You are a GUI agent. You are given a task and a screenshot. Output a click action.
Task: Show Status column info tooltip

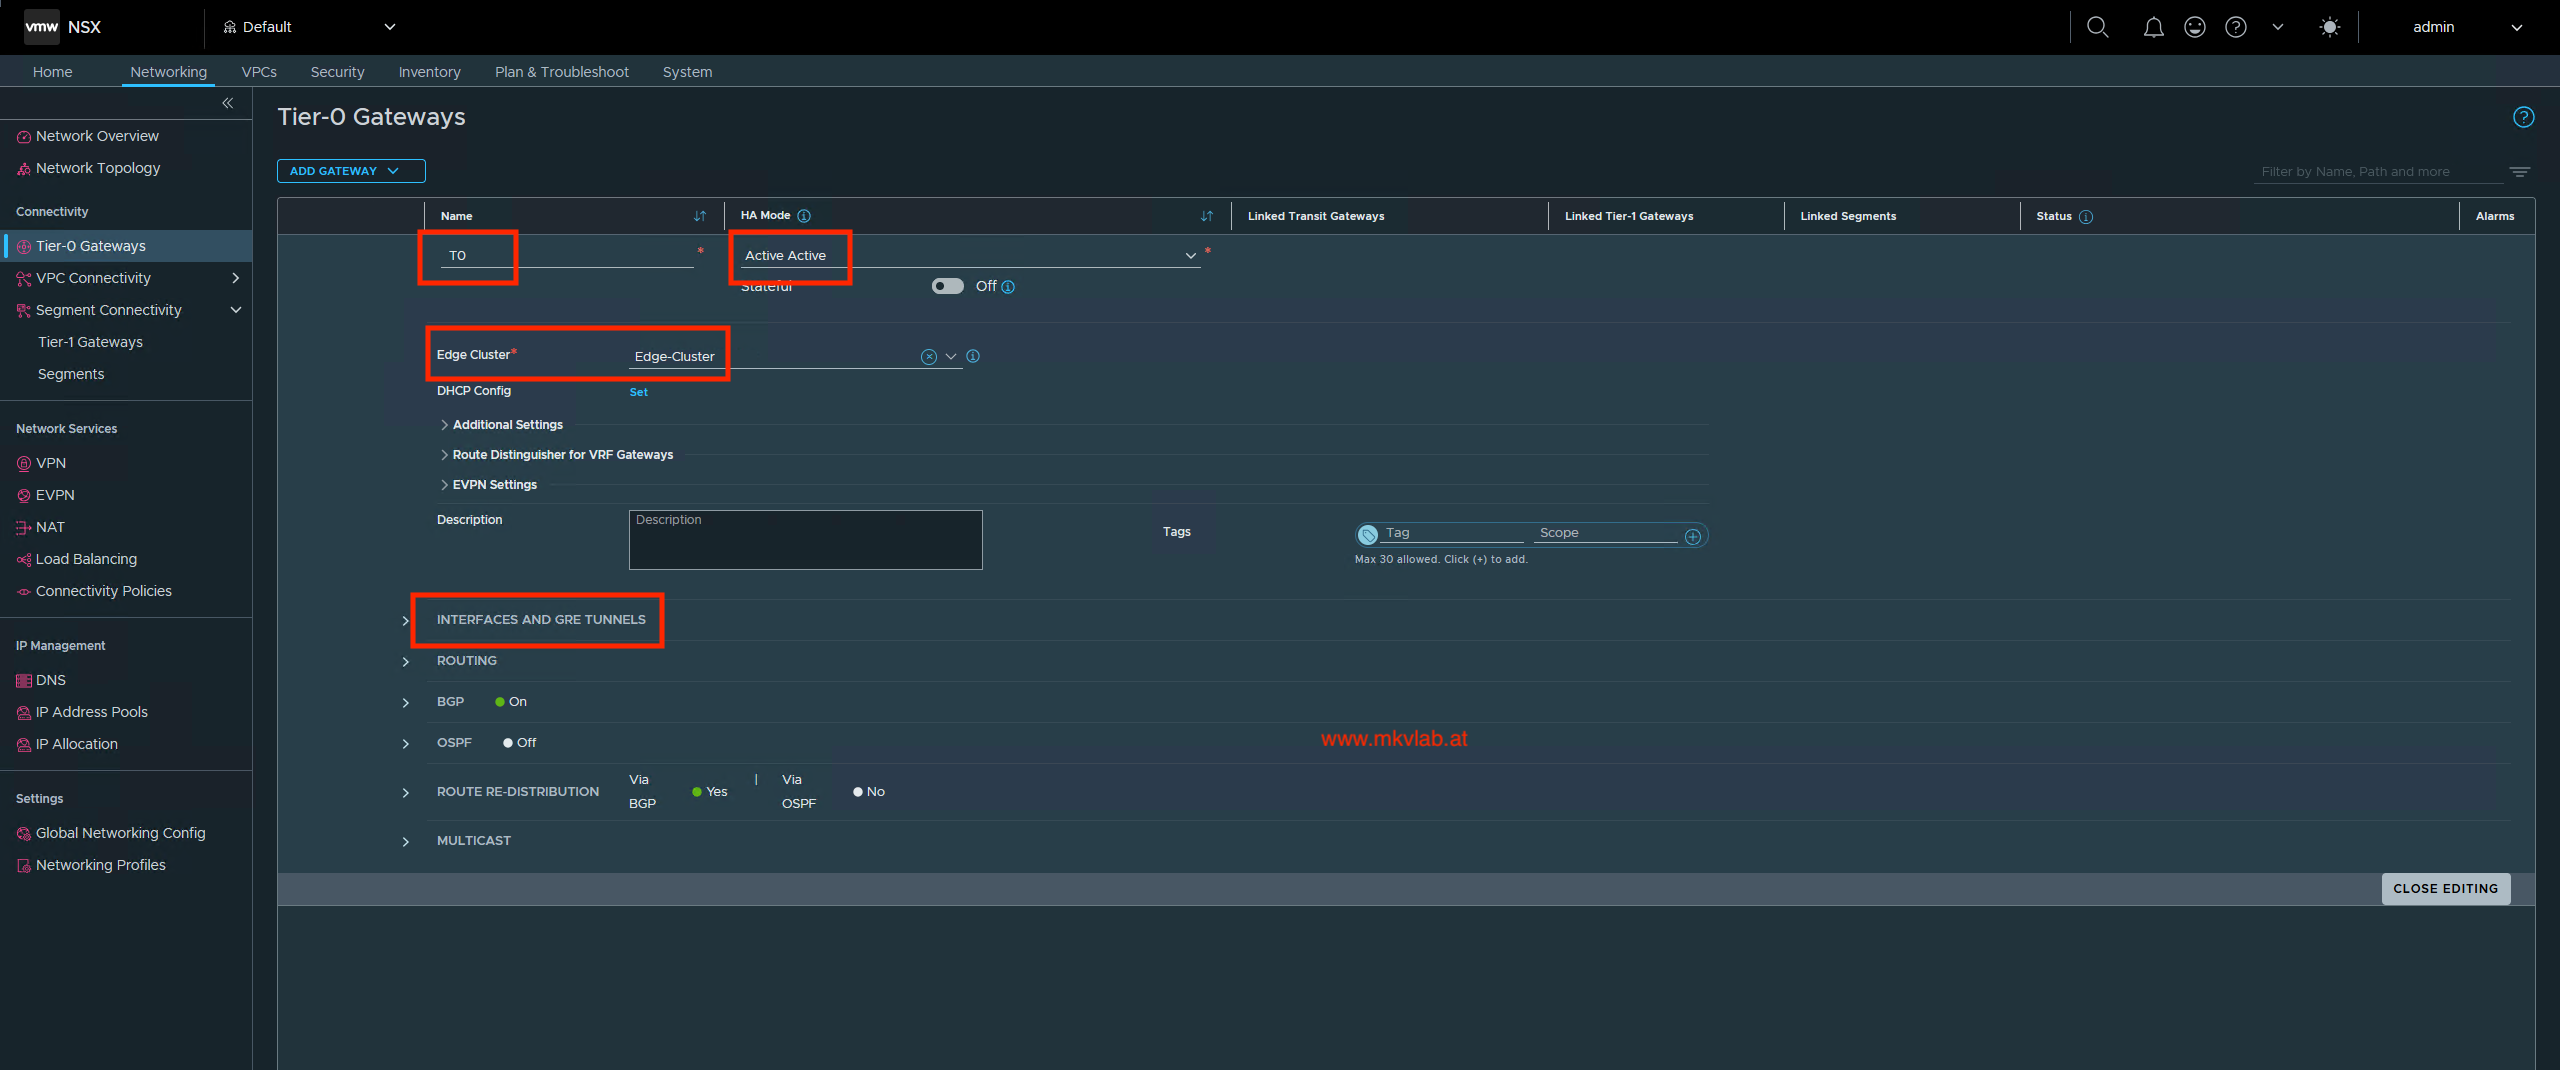[x=2086, y=216]
